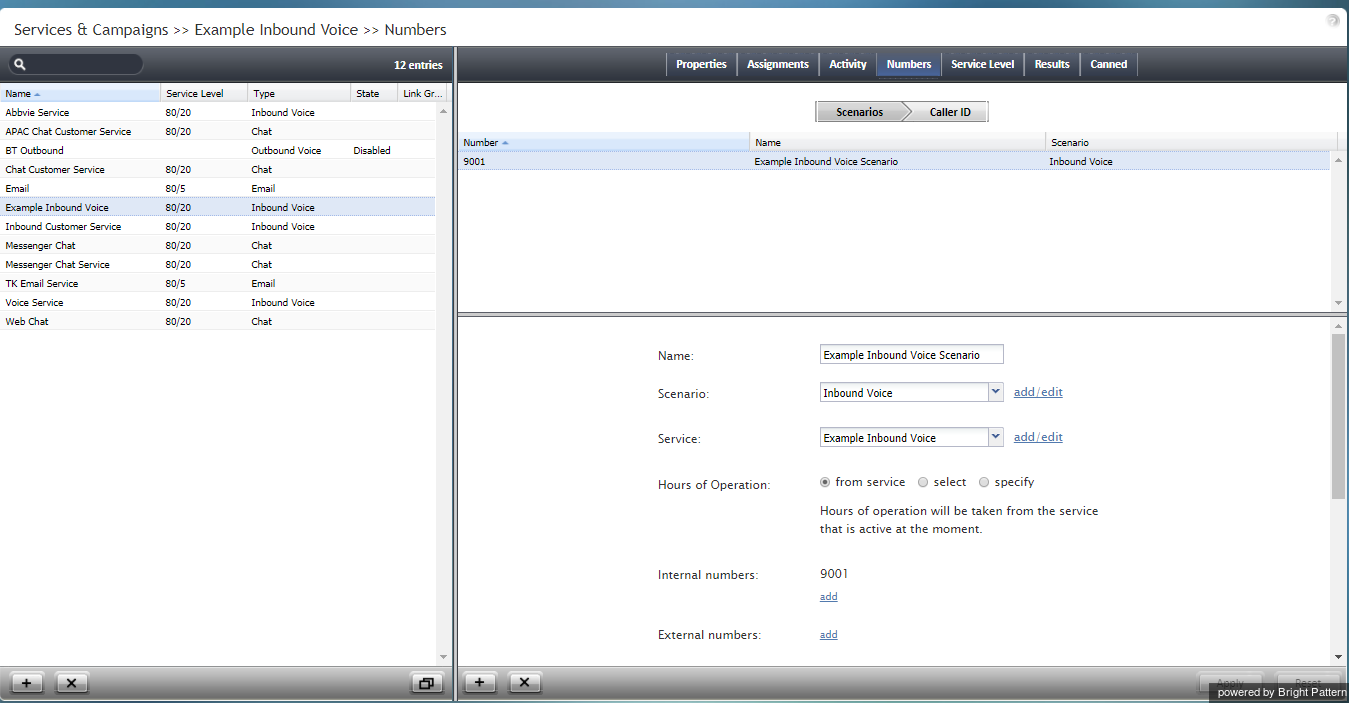Click add link for External numbers
1349x703 pixels.
(x=829, y=635)
